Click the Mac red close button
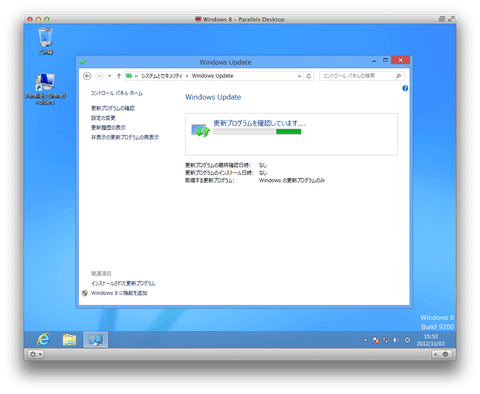The image size is (480, 394). point(30,19)
